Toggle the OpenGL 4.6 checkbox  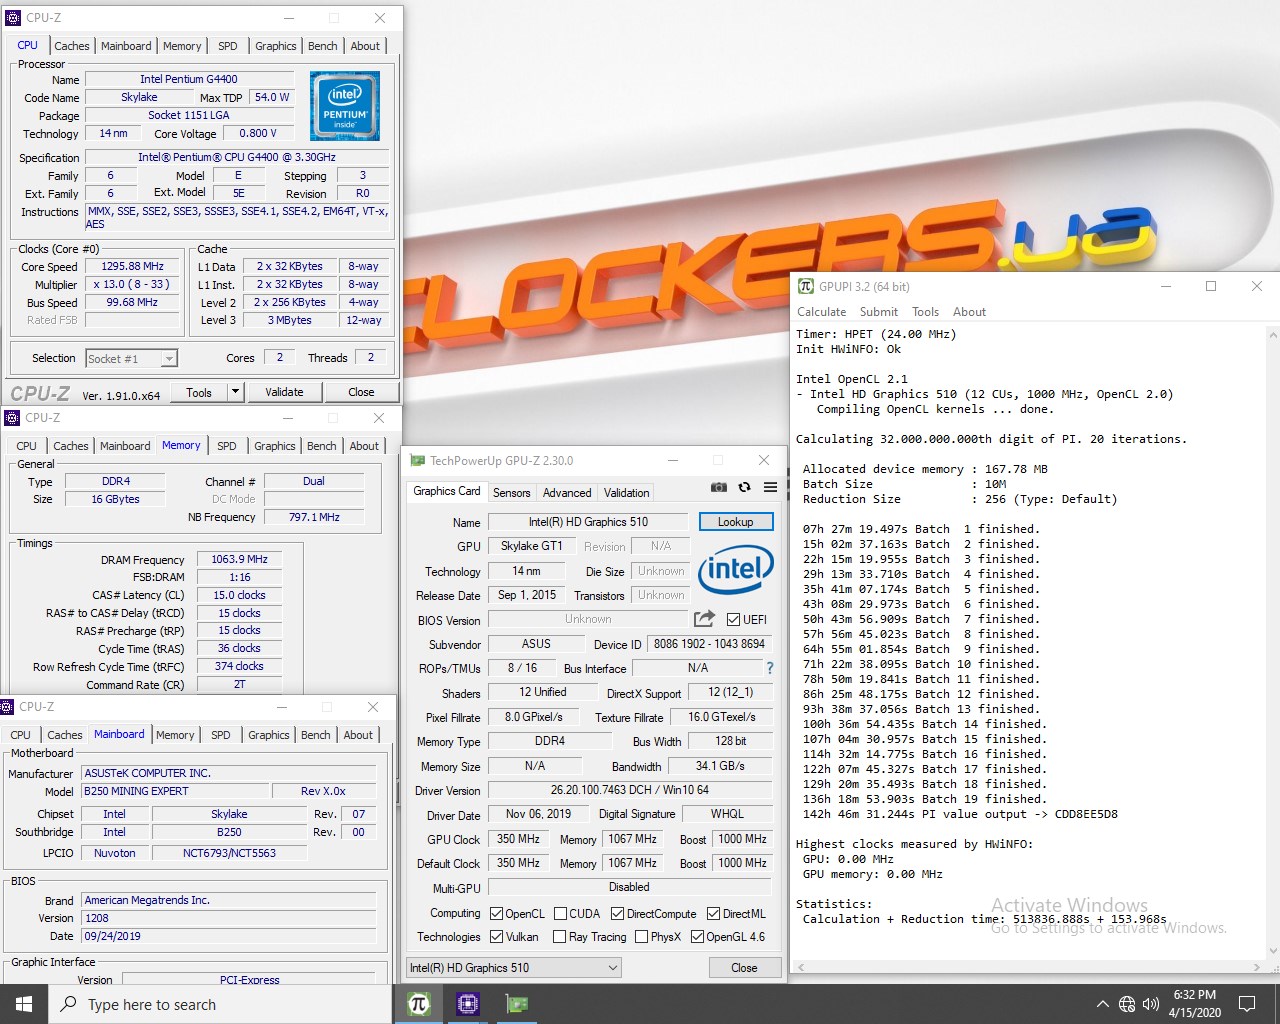(x=697, y=937)
